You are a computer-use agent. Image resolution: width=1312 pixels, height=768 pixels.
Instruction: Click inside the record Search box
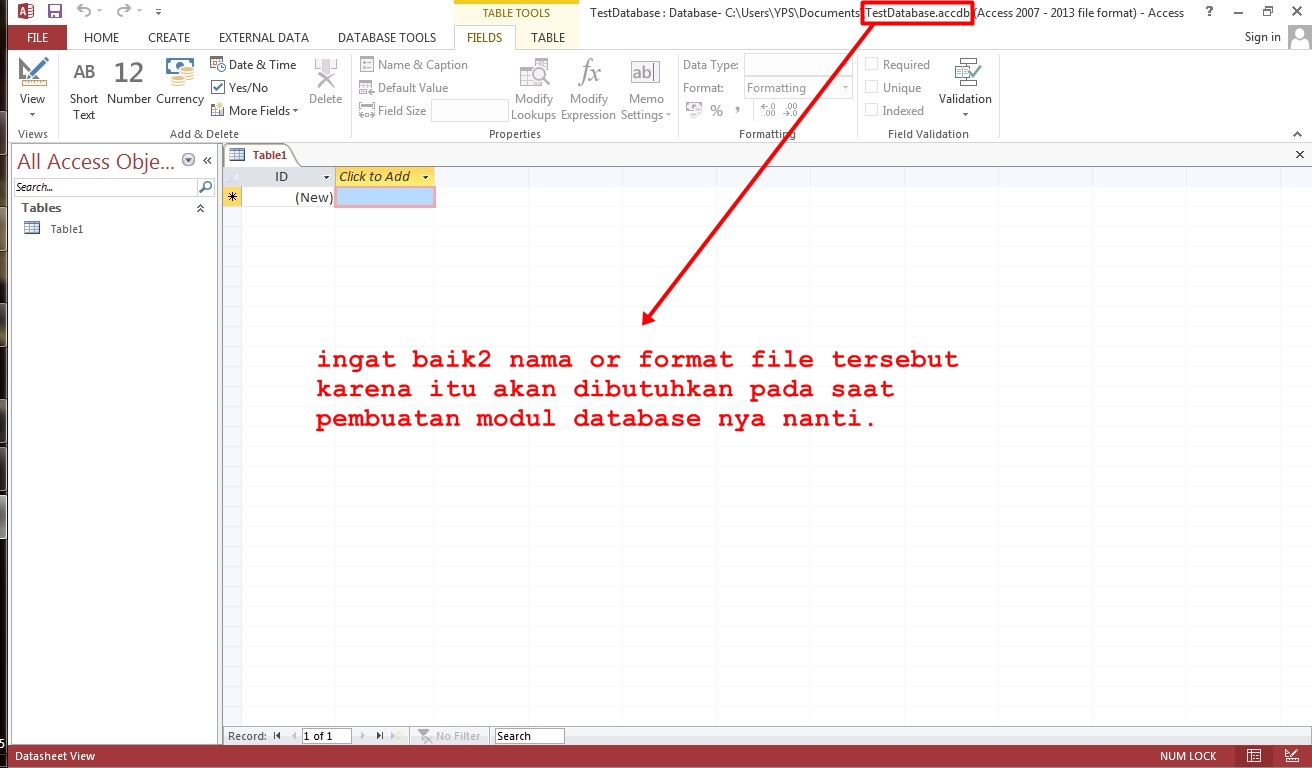(x=528, y=735)
